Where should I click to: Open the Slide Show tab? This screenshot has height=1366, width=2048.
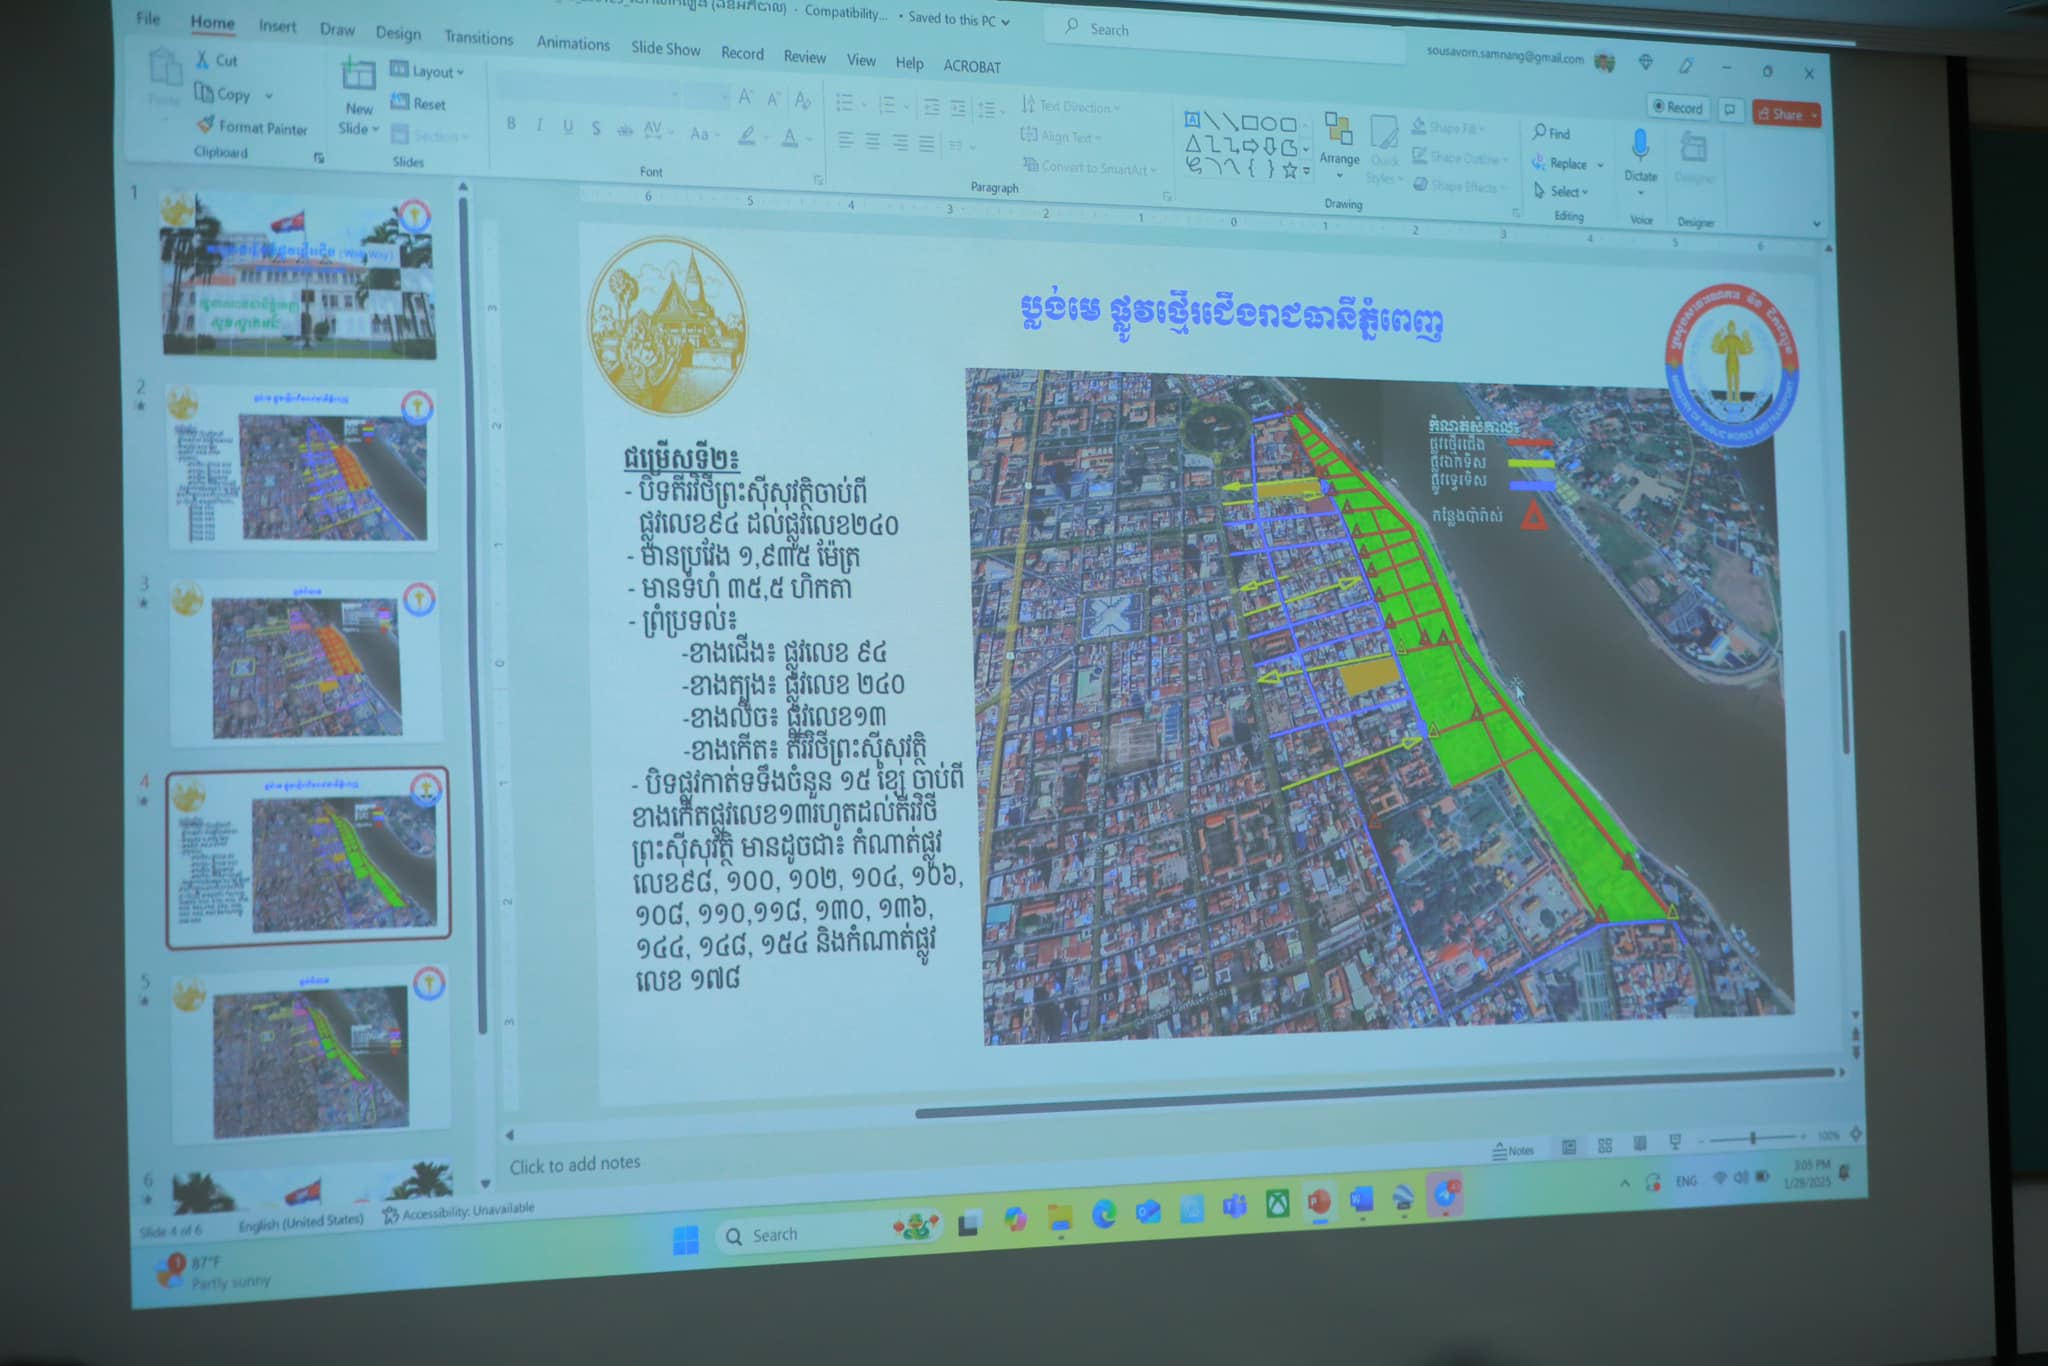665,48
